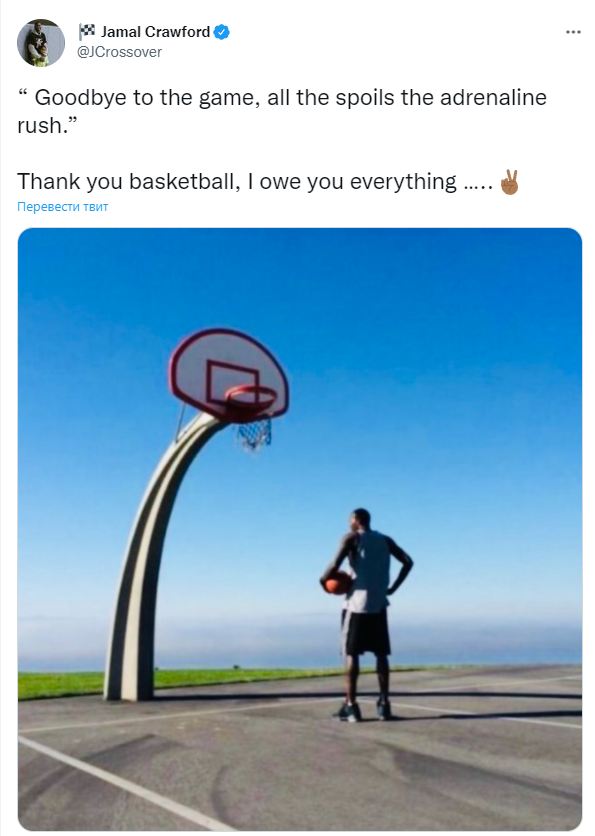Click the hoop net in the photo
Viewport: 595px width, 836px height.
(254, 432)
